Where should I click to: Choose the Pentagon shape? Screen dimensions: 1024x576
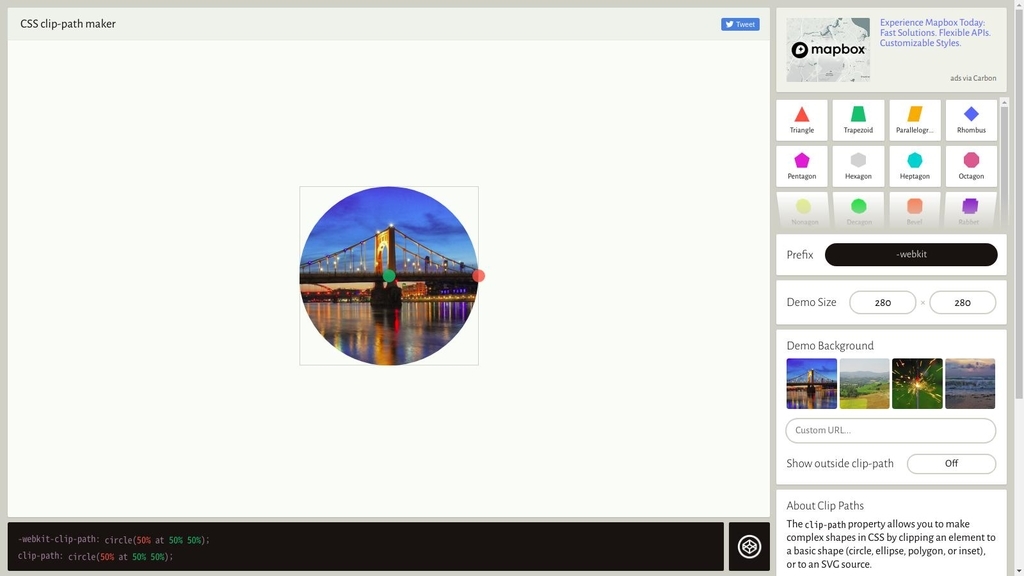tap(801, 167)
